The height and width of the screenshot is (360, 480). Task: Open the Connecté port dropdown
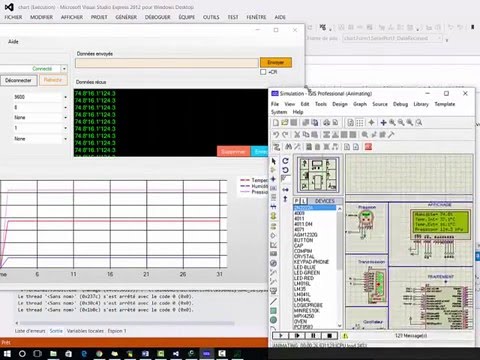pos(64,69)
